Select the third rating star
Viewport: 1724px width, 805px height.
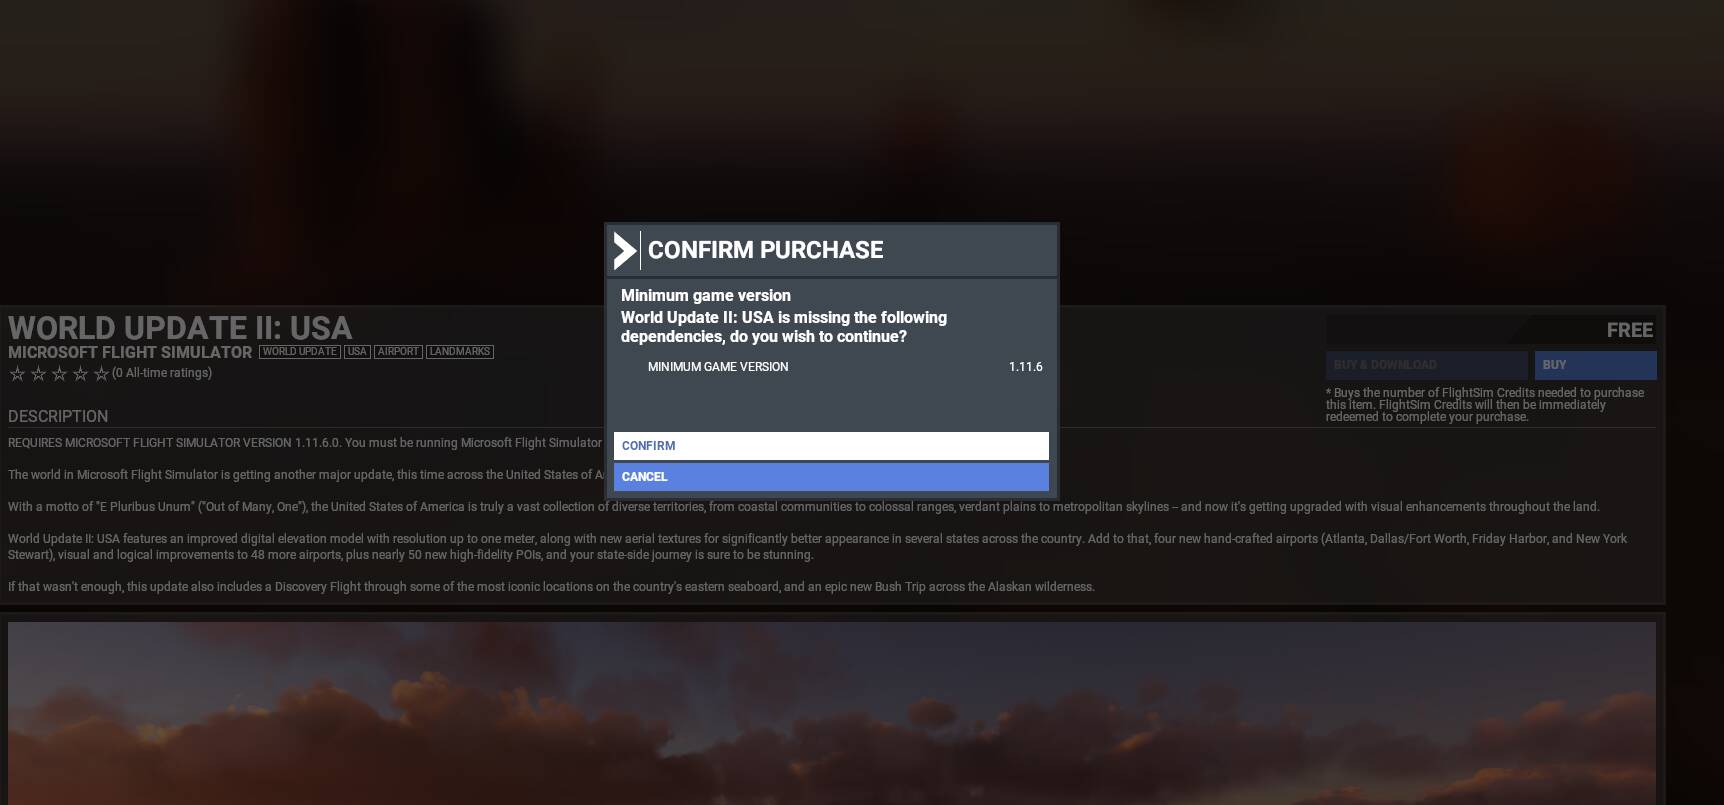[x=59, y=374]
